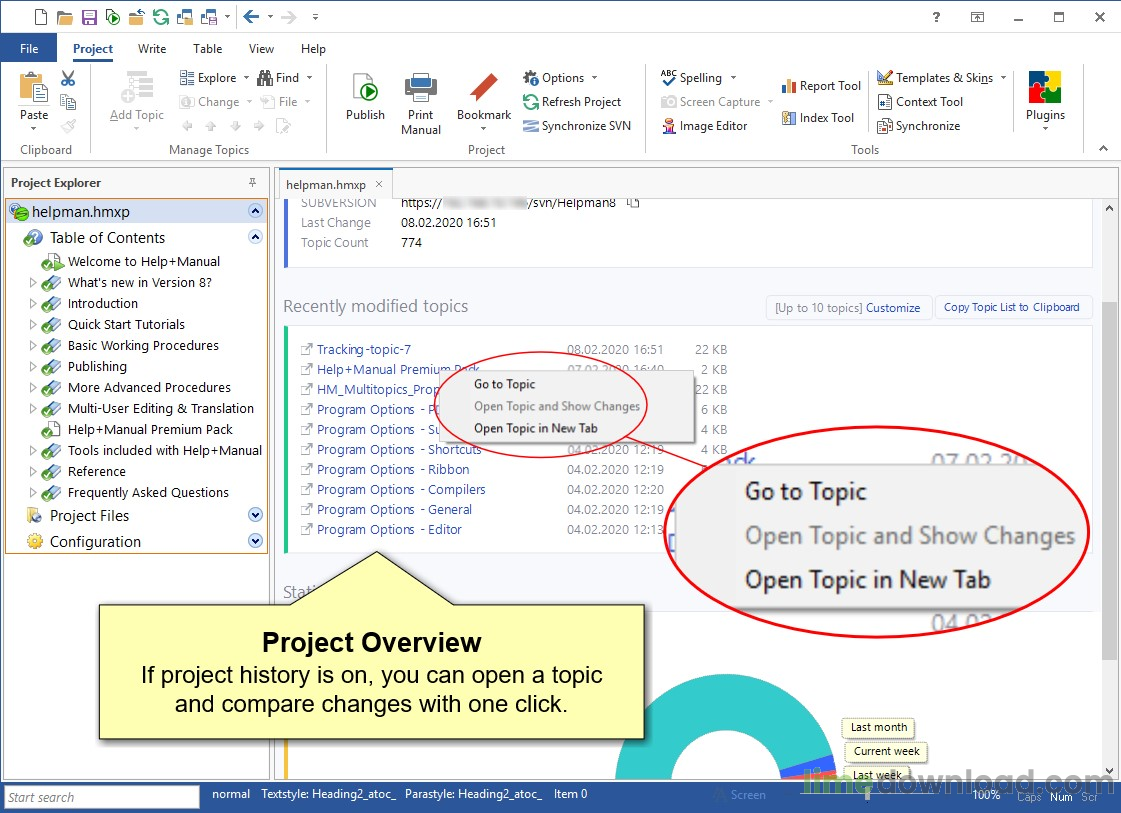This screenshot has width=1121, height=813.
Task: Select Frequently Asked Questions in tree
Action: (148, 492)
